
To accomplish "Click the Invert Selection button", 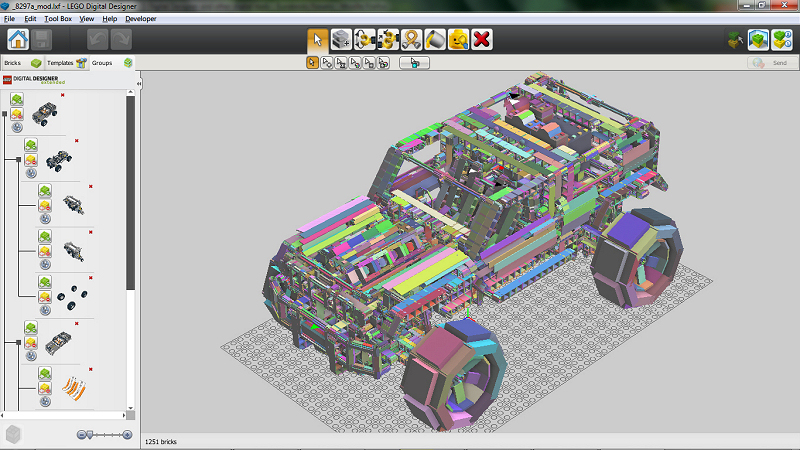I will coord(414,63).
